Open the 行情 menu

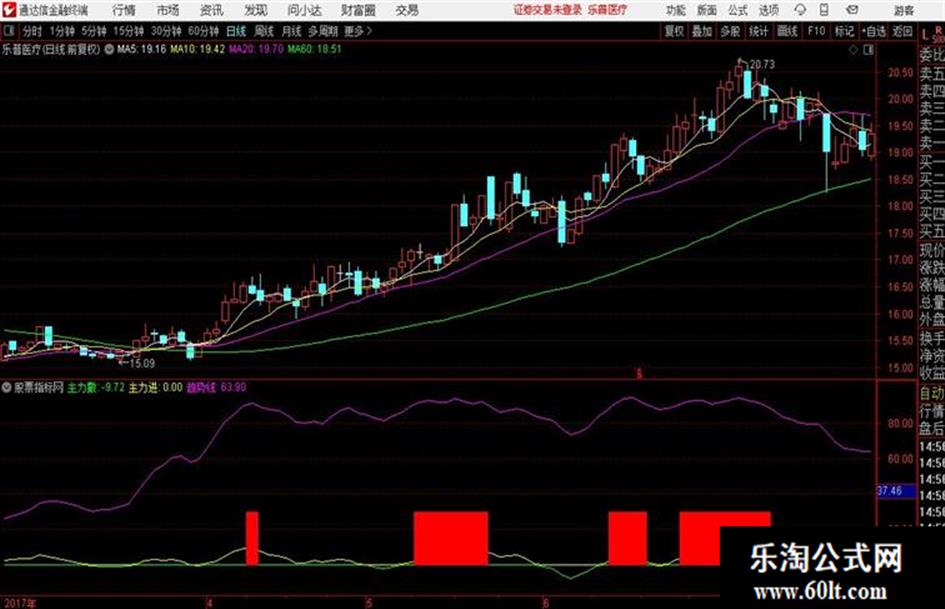[124, 10]
